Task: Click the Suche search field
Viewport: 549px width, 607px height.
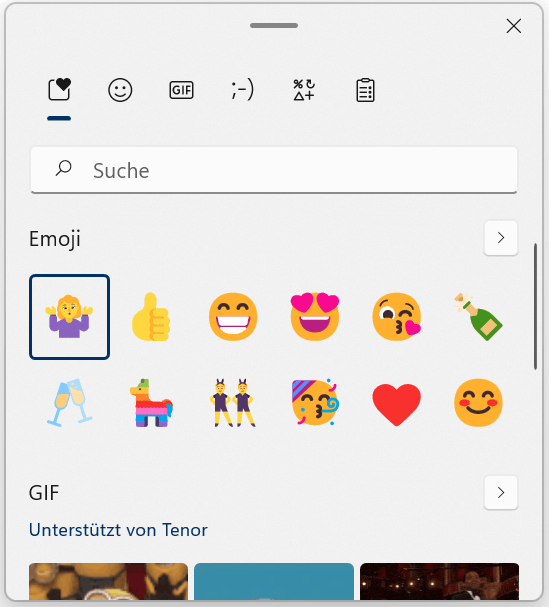Action: [x=274, y=170]
